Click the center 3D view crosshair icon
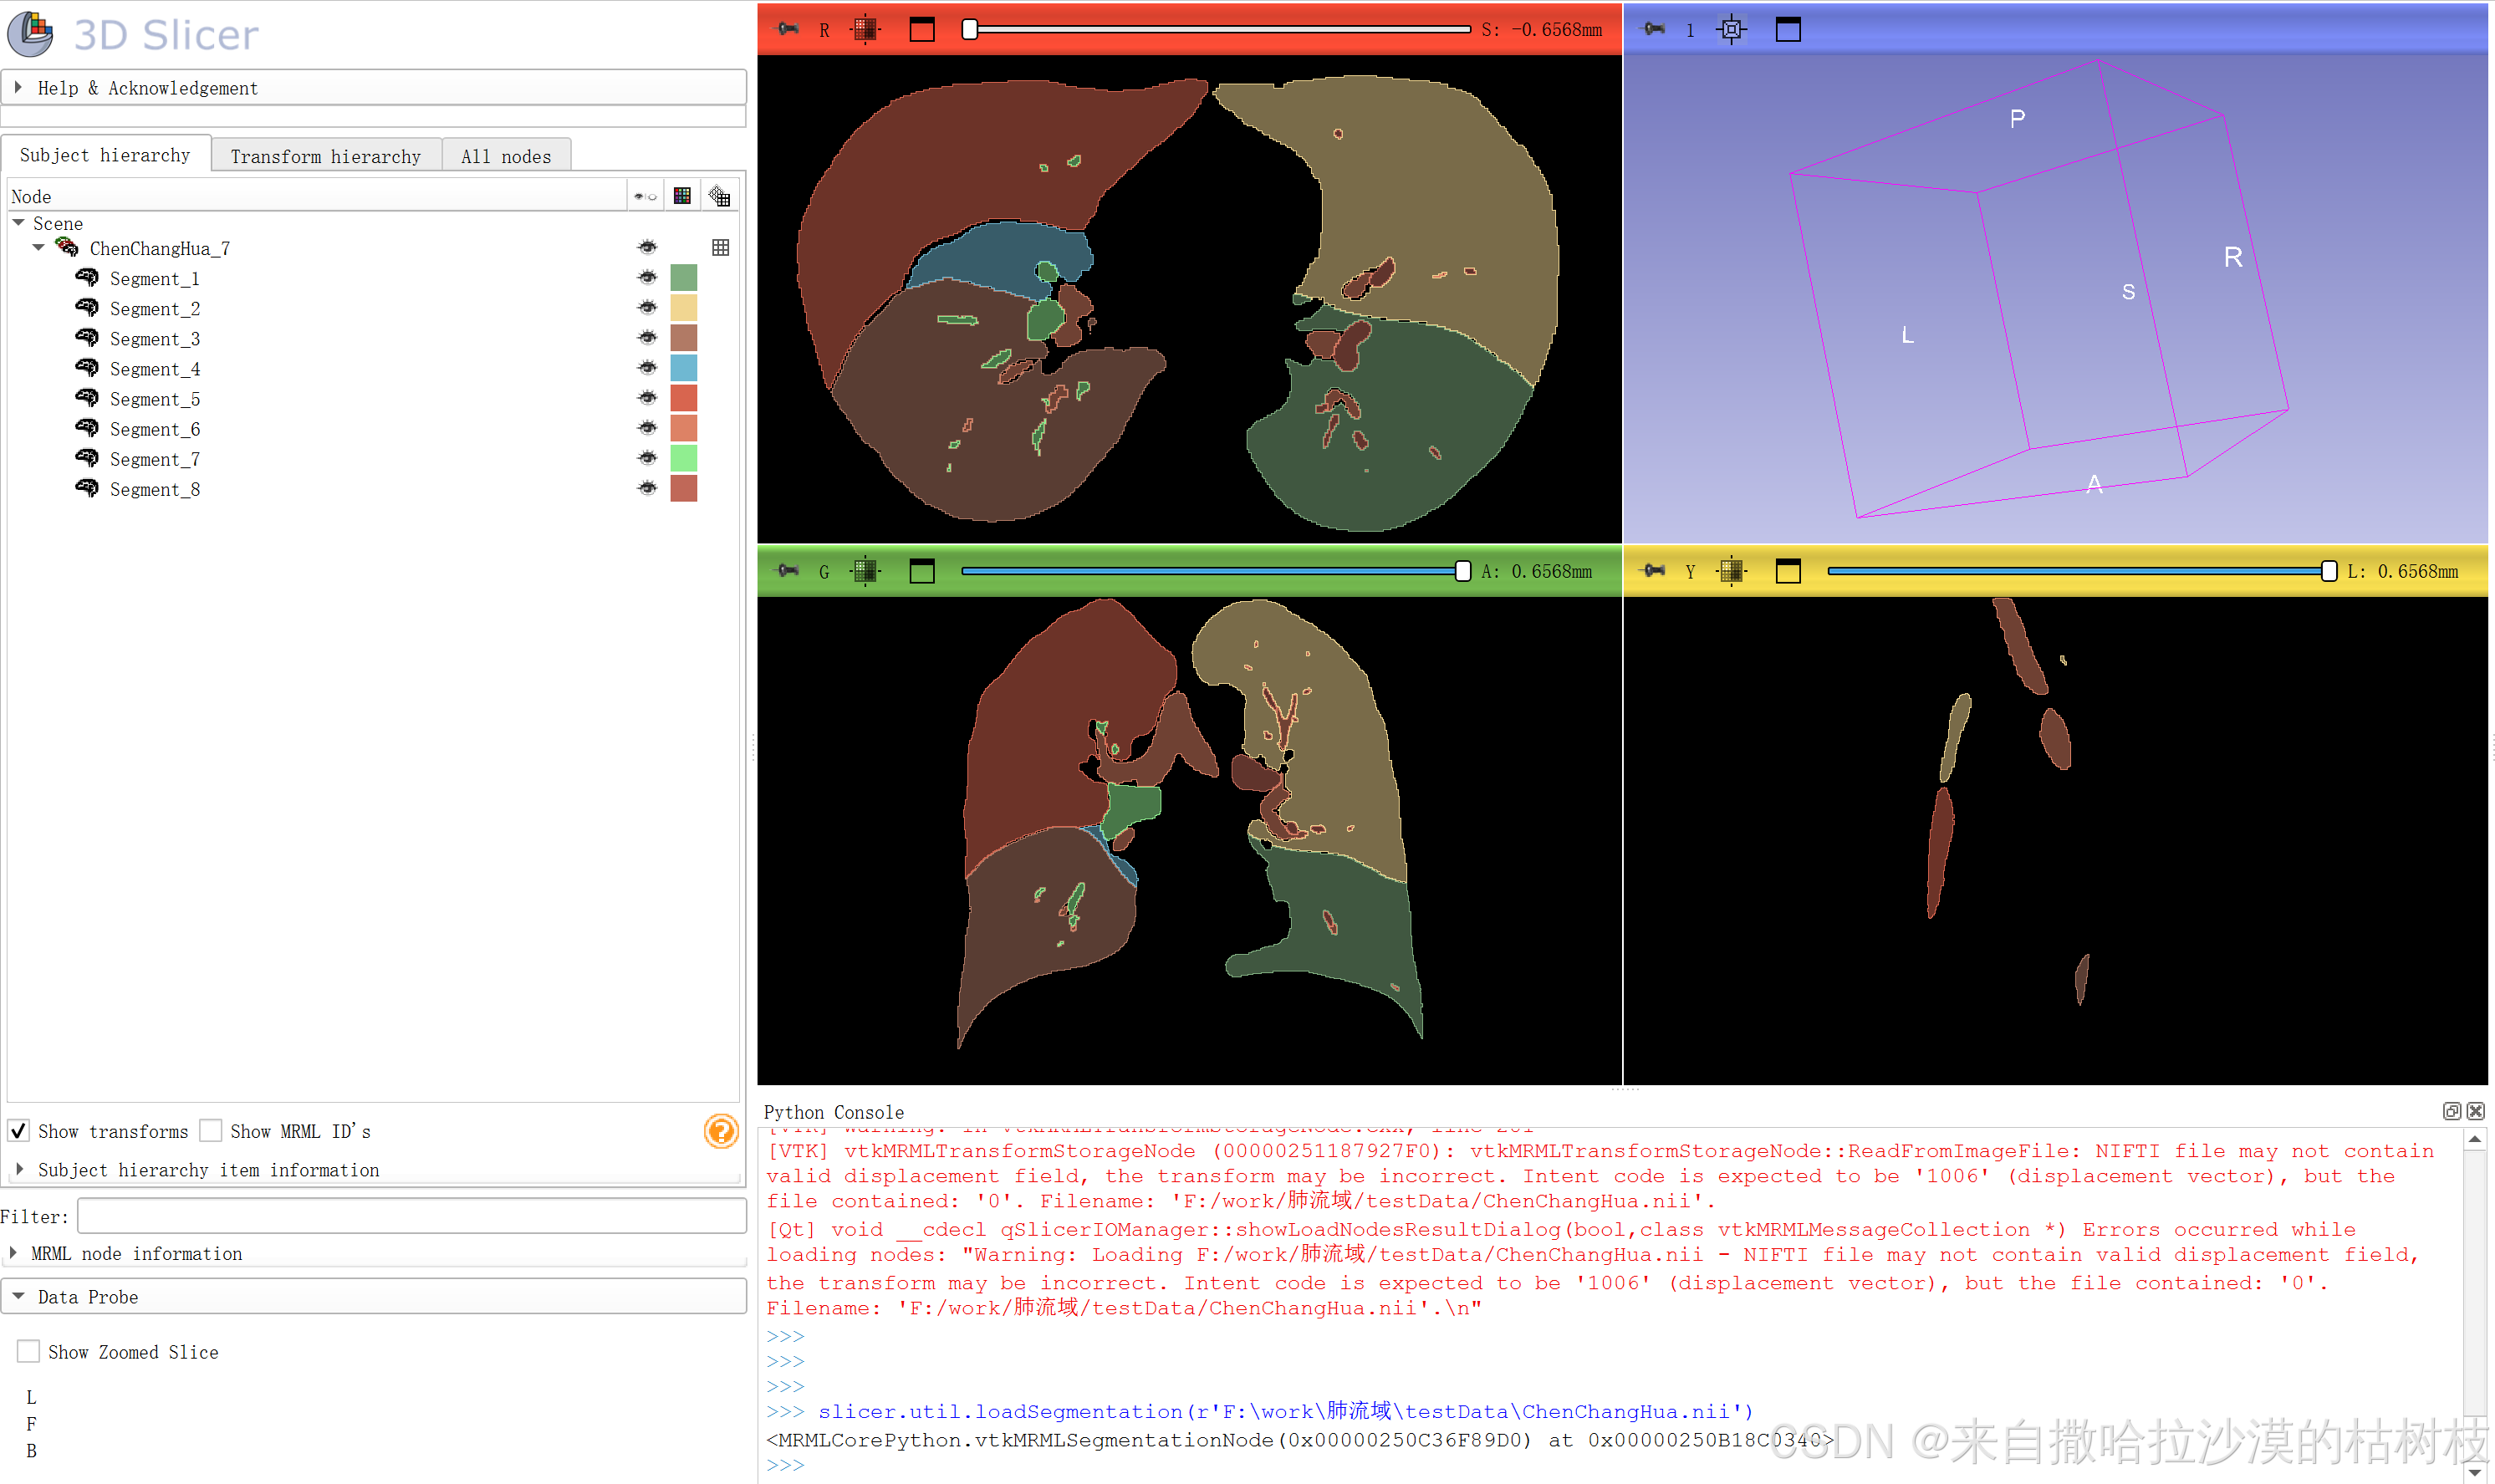The height and width of the screenshot is (1484, 2495). click(x=1731, y=29)
